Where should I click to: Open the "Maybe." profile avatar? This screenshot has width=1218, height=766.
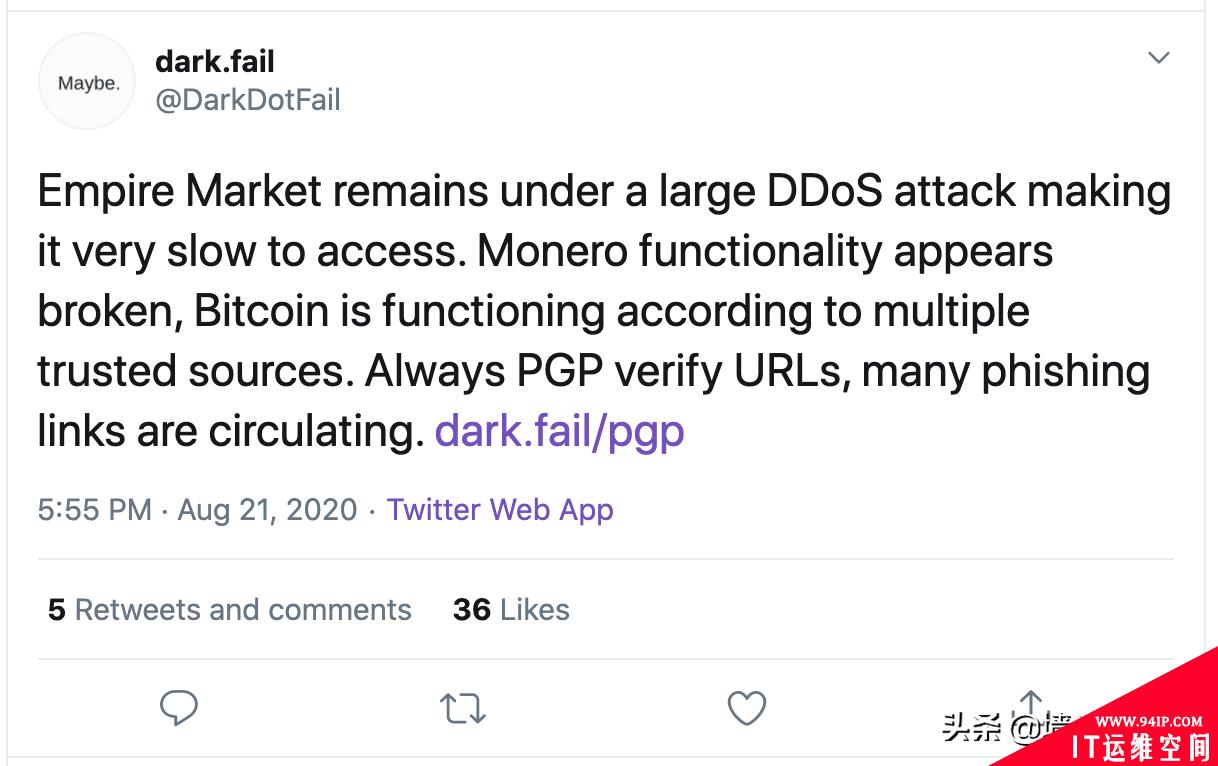click(87, 83)
